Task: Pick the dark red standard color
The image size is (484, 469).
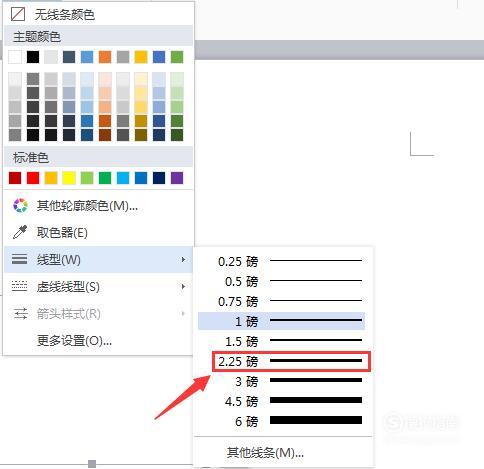Action: tap(15, 178)
